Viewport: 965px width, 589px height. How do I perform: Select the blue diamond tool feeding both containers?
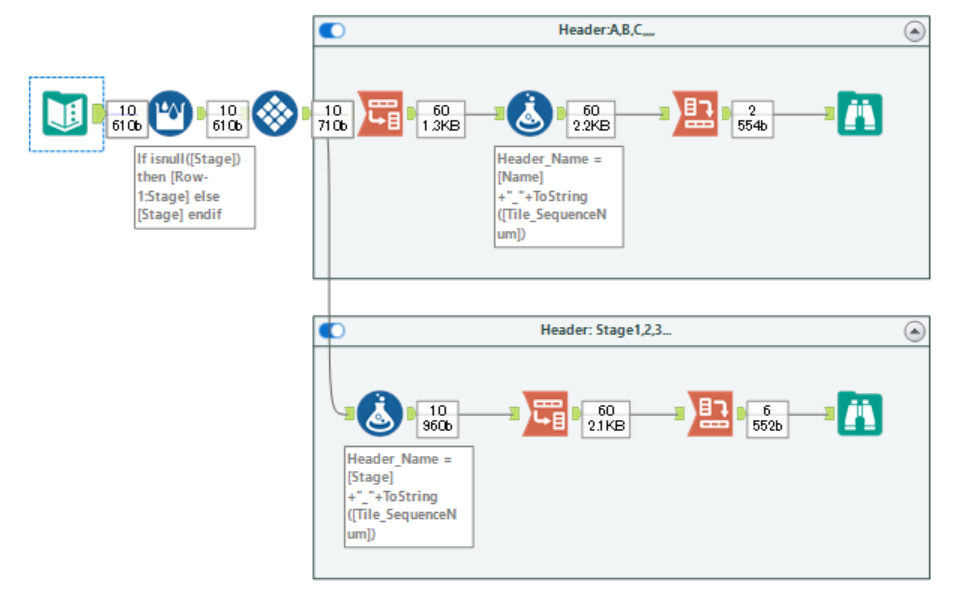[x=274, y=113]
